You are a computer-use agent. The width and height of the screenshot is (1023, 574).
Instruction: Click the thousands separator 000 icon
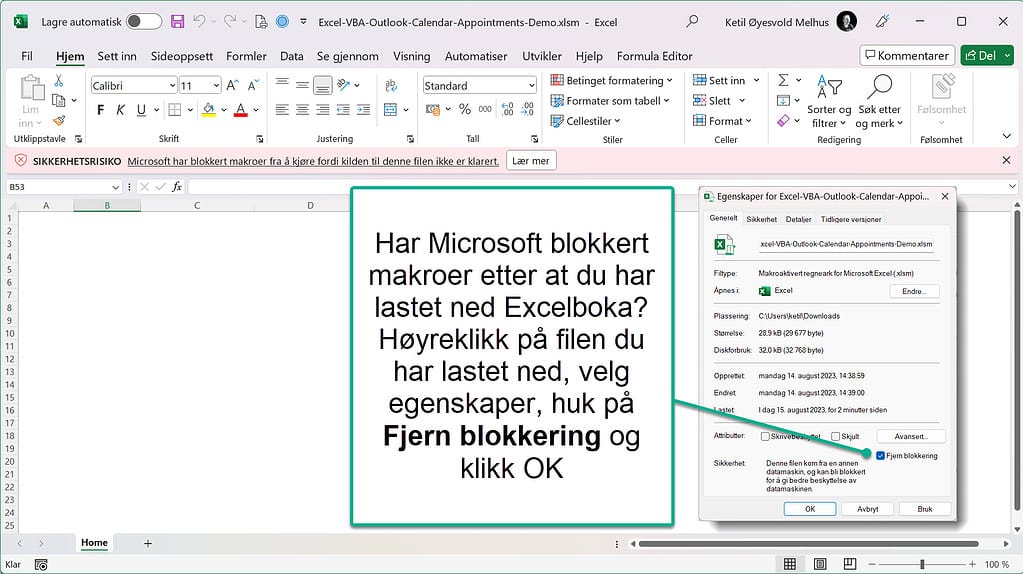click(485, 109)
